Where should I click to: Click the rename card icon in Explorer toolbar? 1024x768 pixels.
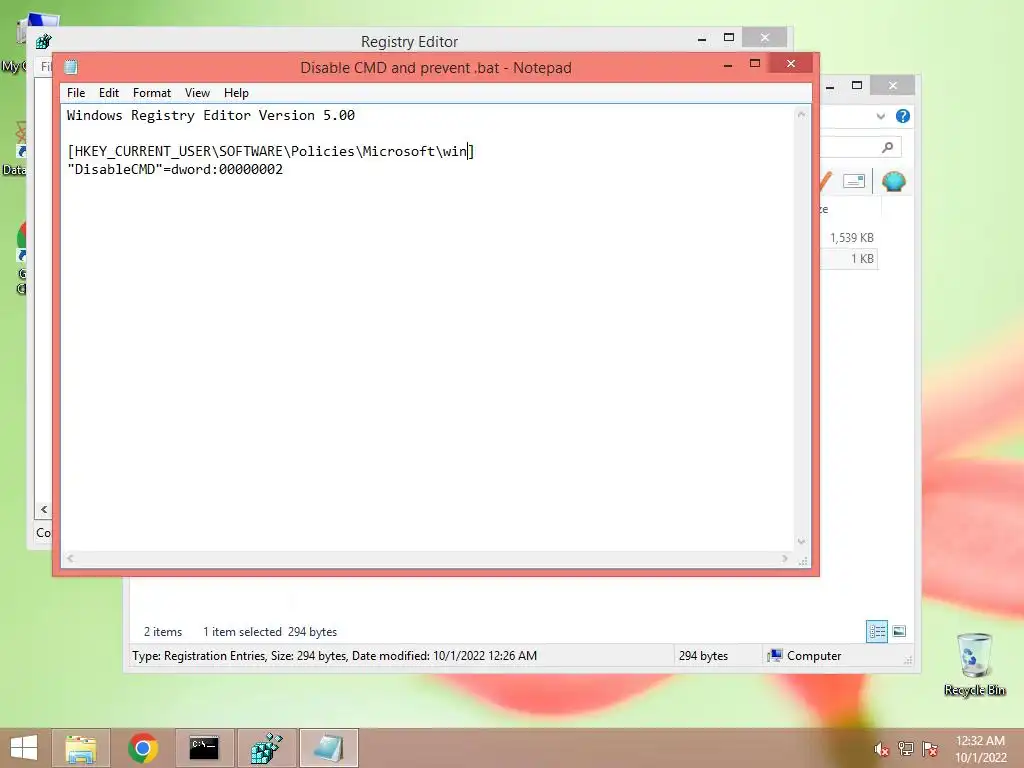point(854,181)
